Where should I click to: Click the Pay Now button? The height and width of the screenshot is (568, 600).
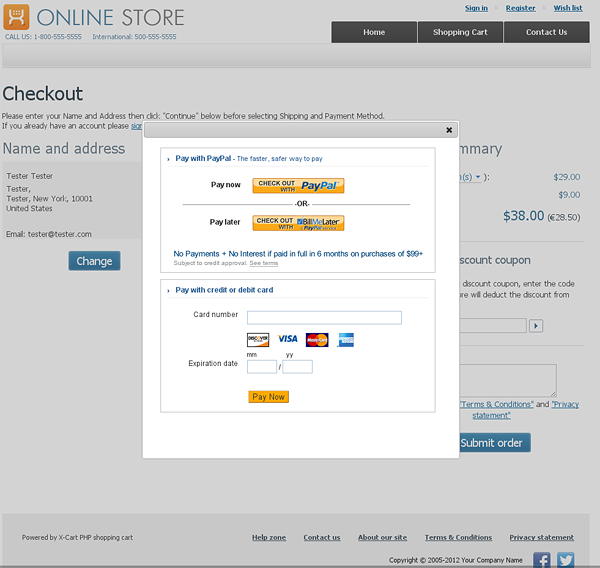click(268, 397)
